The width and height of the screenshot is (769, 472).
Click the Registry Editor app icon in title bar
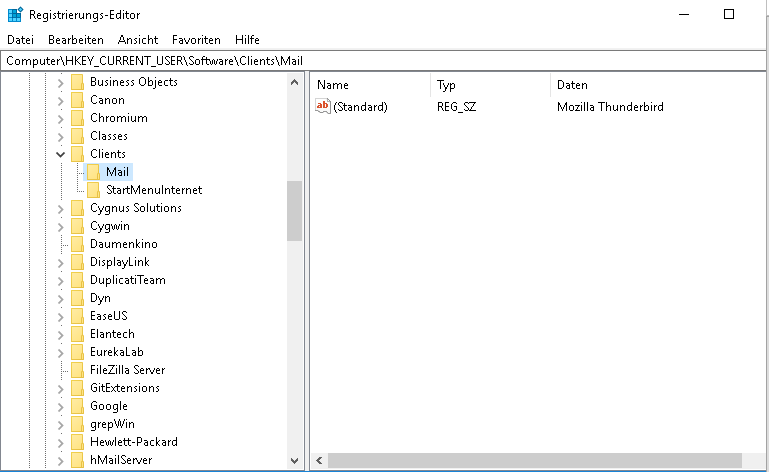[x=15, y=15]
